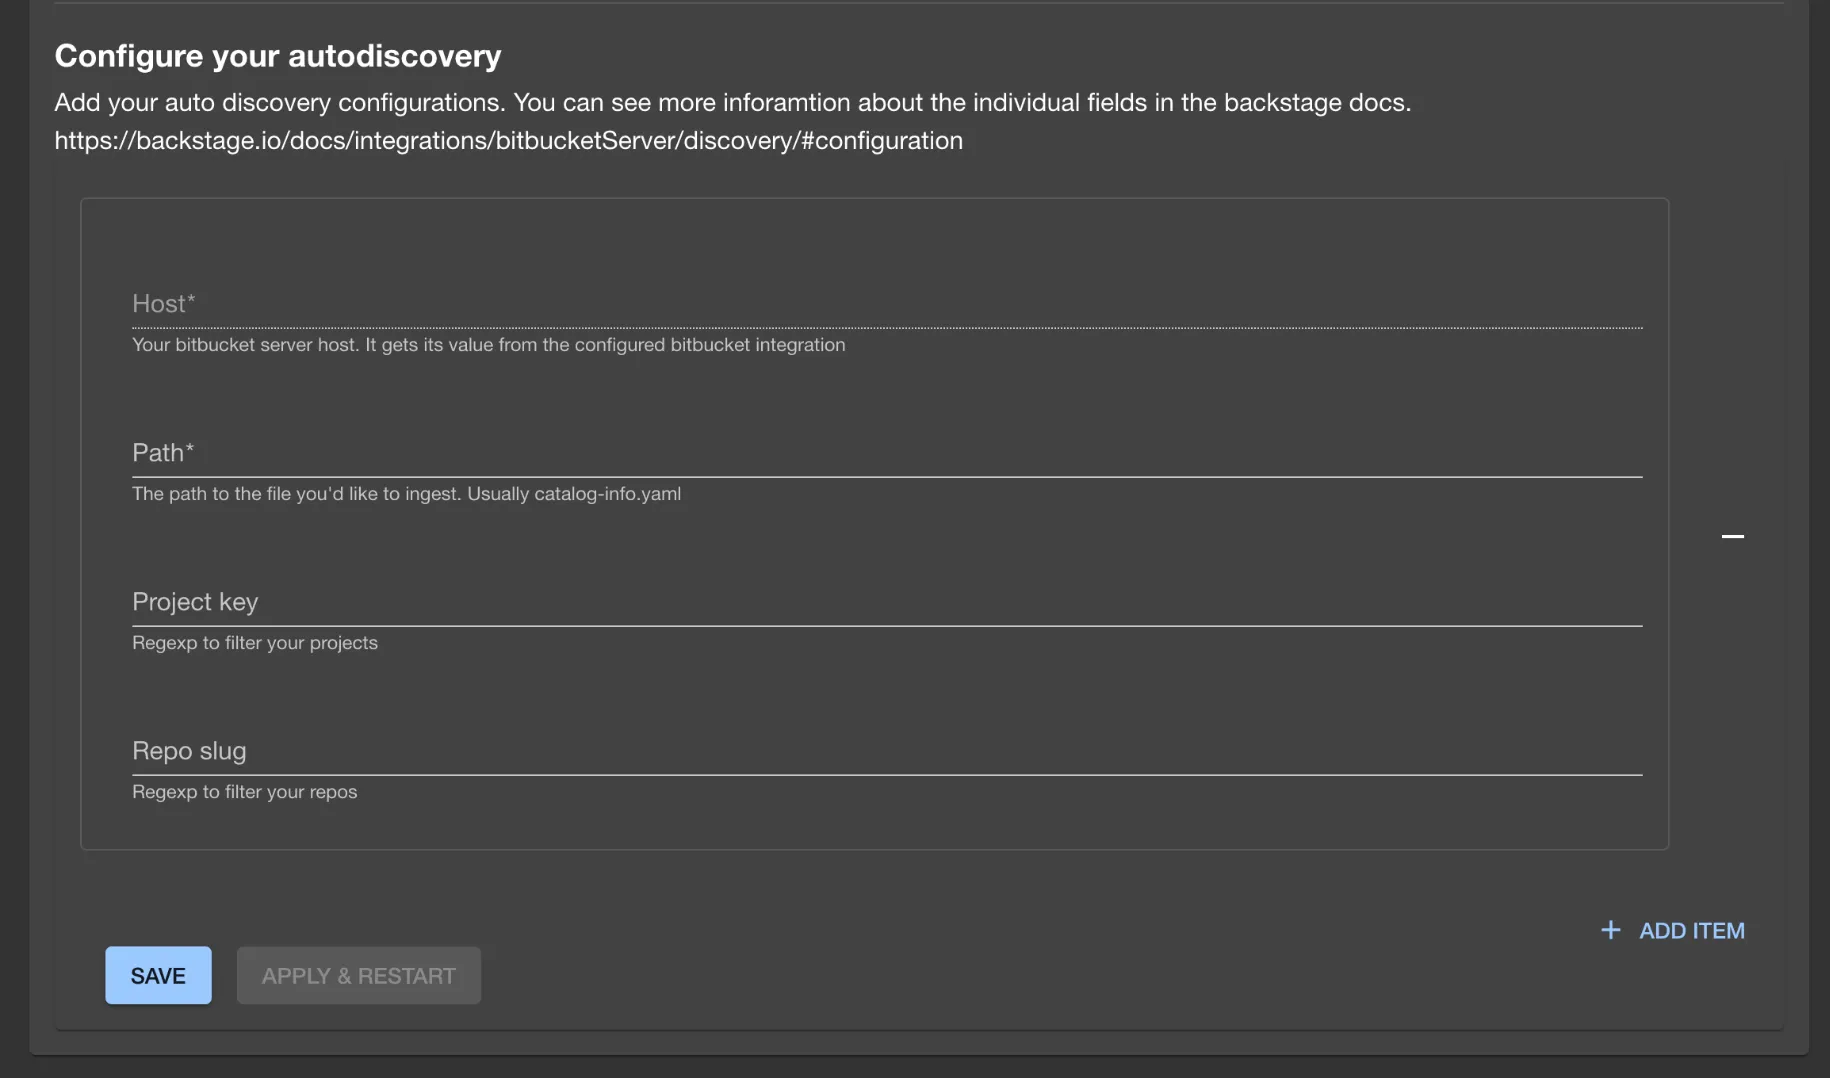The image size is (1830, 1080).
Task: Click the "Project key" field label
Action: coord(195,602)
